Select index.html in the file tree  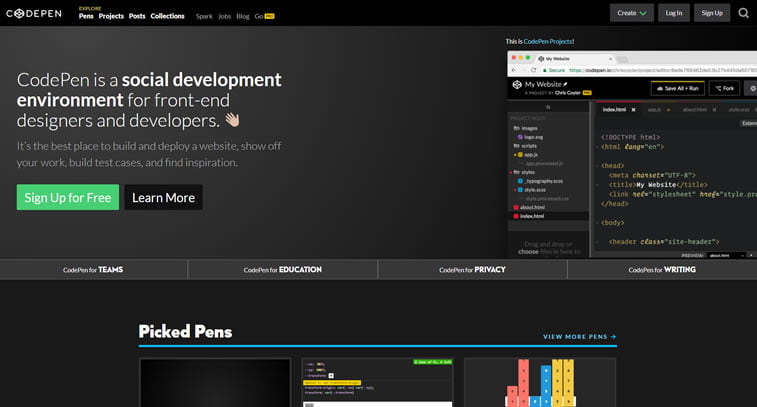pos(528,216)
